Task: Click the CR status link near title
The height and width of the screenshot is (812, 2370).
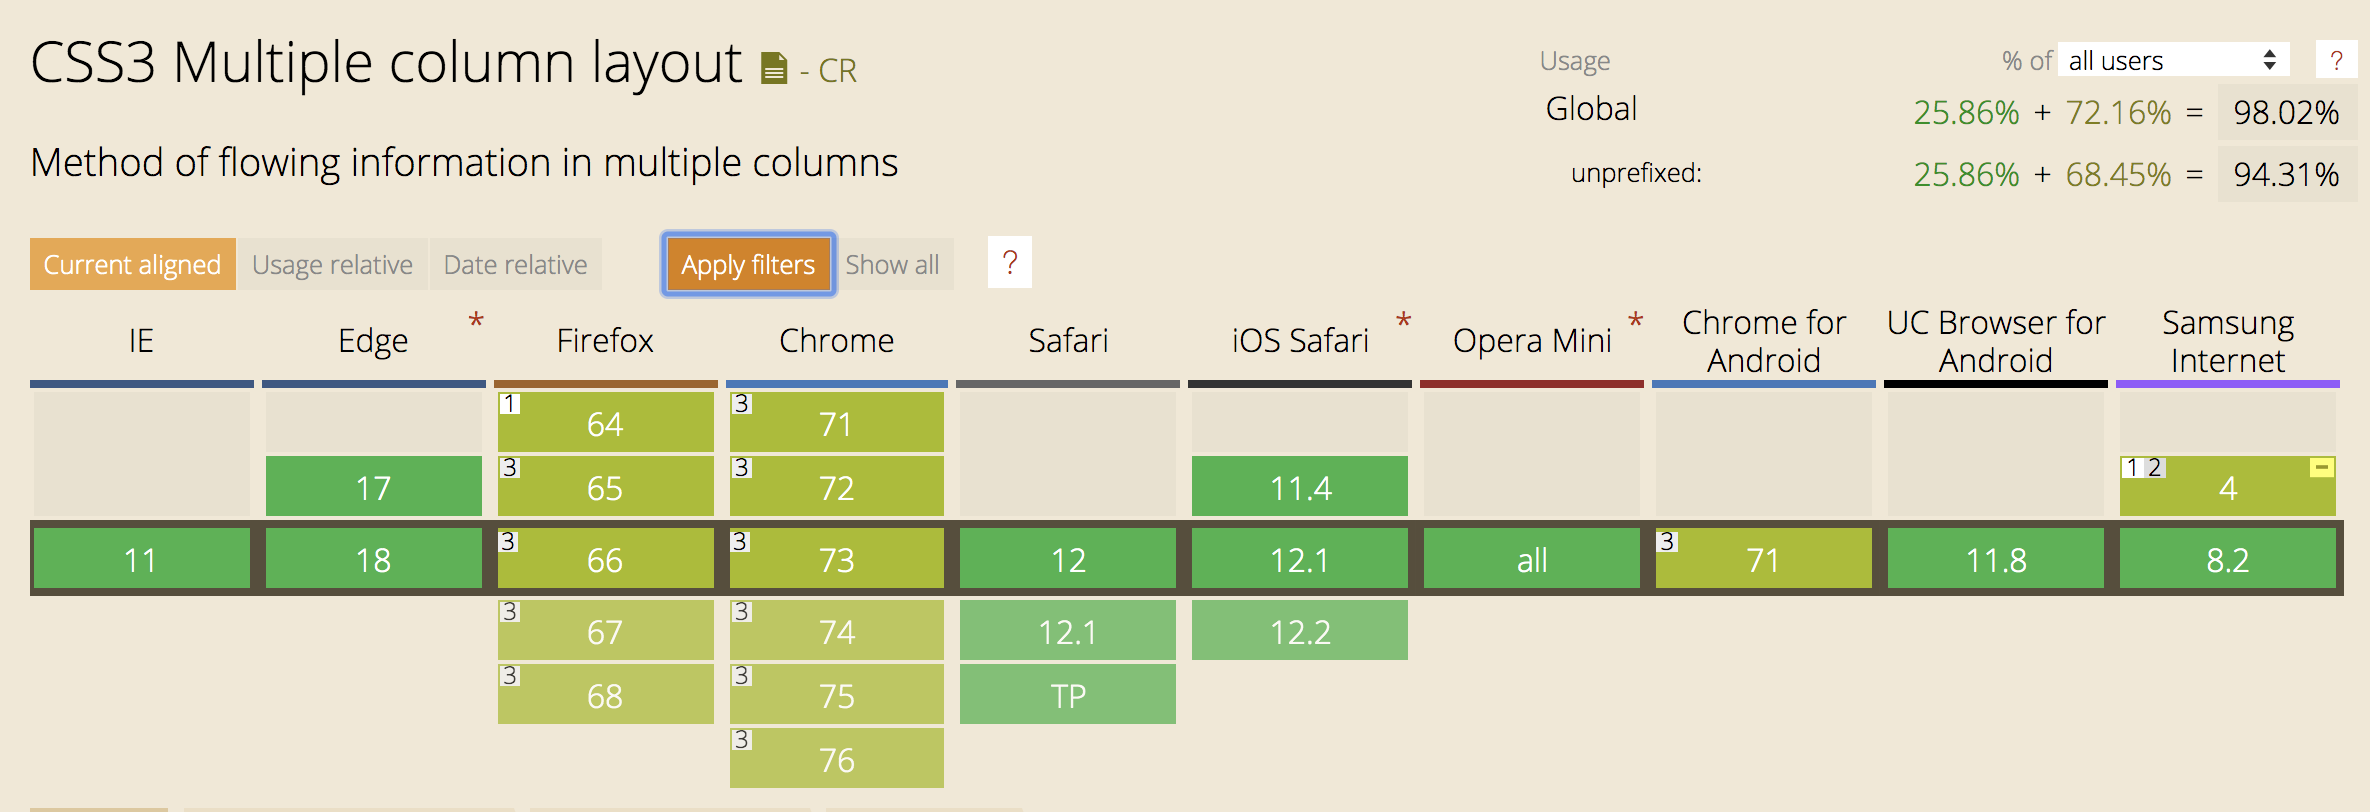Action: (837, 71)
